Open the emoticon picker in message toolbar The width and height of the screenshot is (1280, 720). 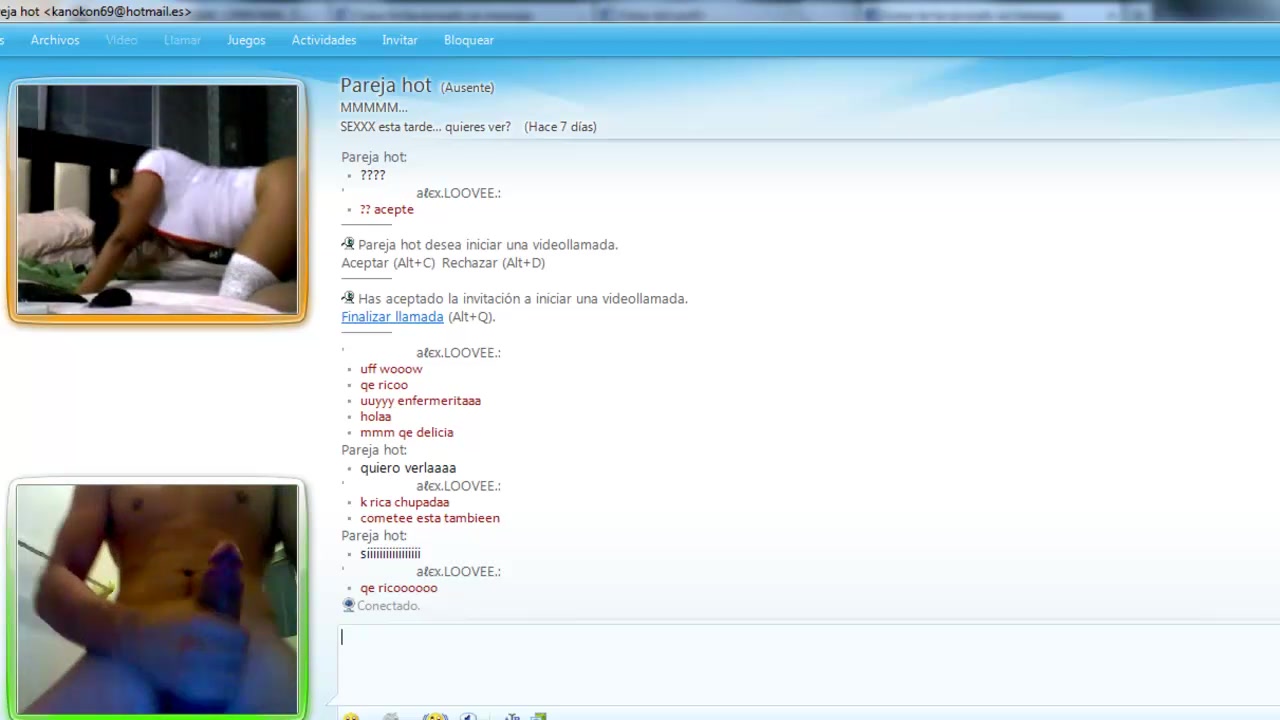(351, 716)
